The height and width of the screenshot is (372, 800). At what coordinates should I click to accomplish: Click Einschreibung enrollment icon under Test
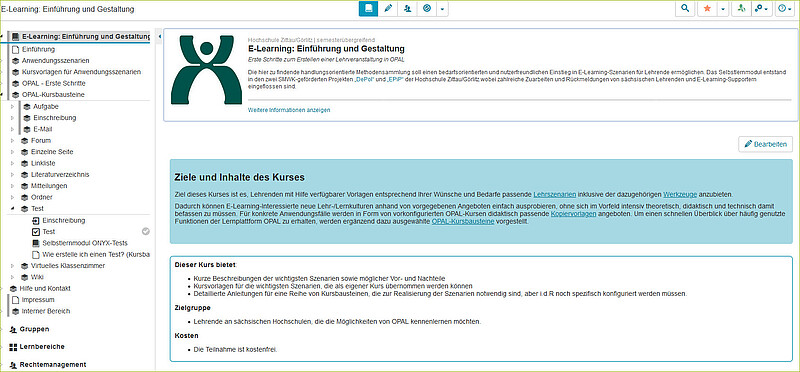pyautogui.click(x=36, y=220)
